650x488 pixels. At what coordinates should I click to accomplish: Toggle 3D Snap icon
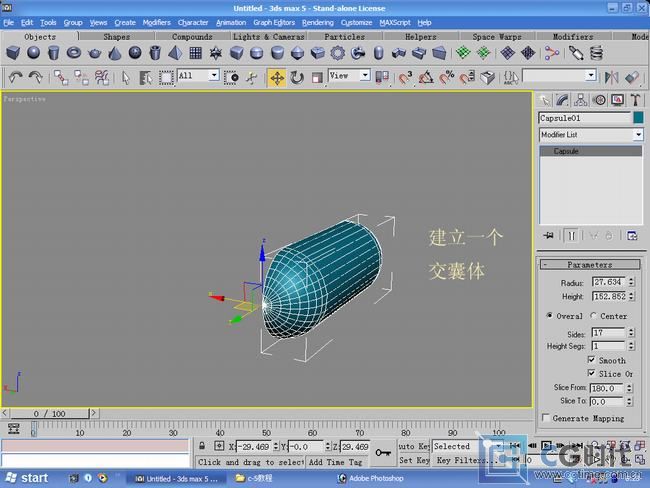pos(405,78)
